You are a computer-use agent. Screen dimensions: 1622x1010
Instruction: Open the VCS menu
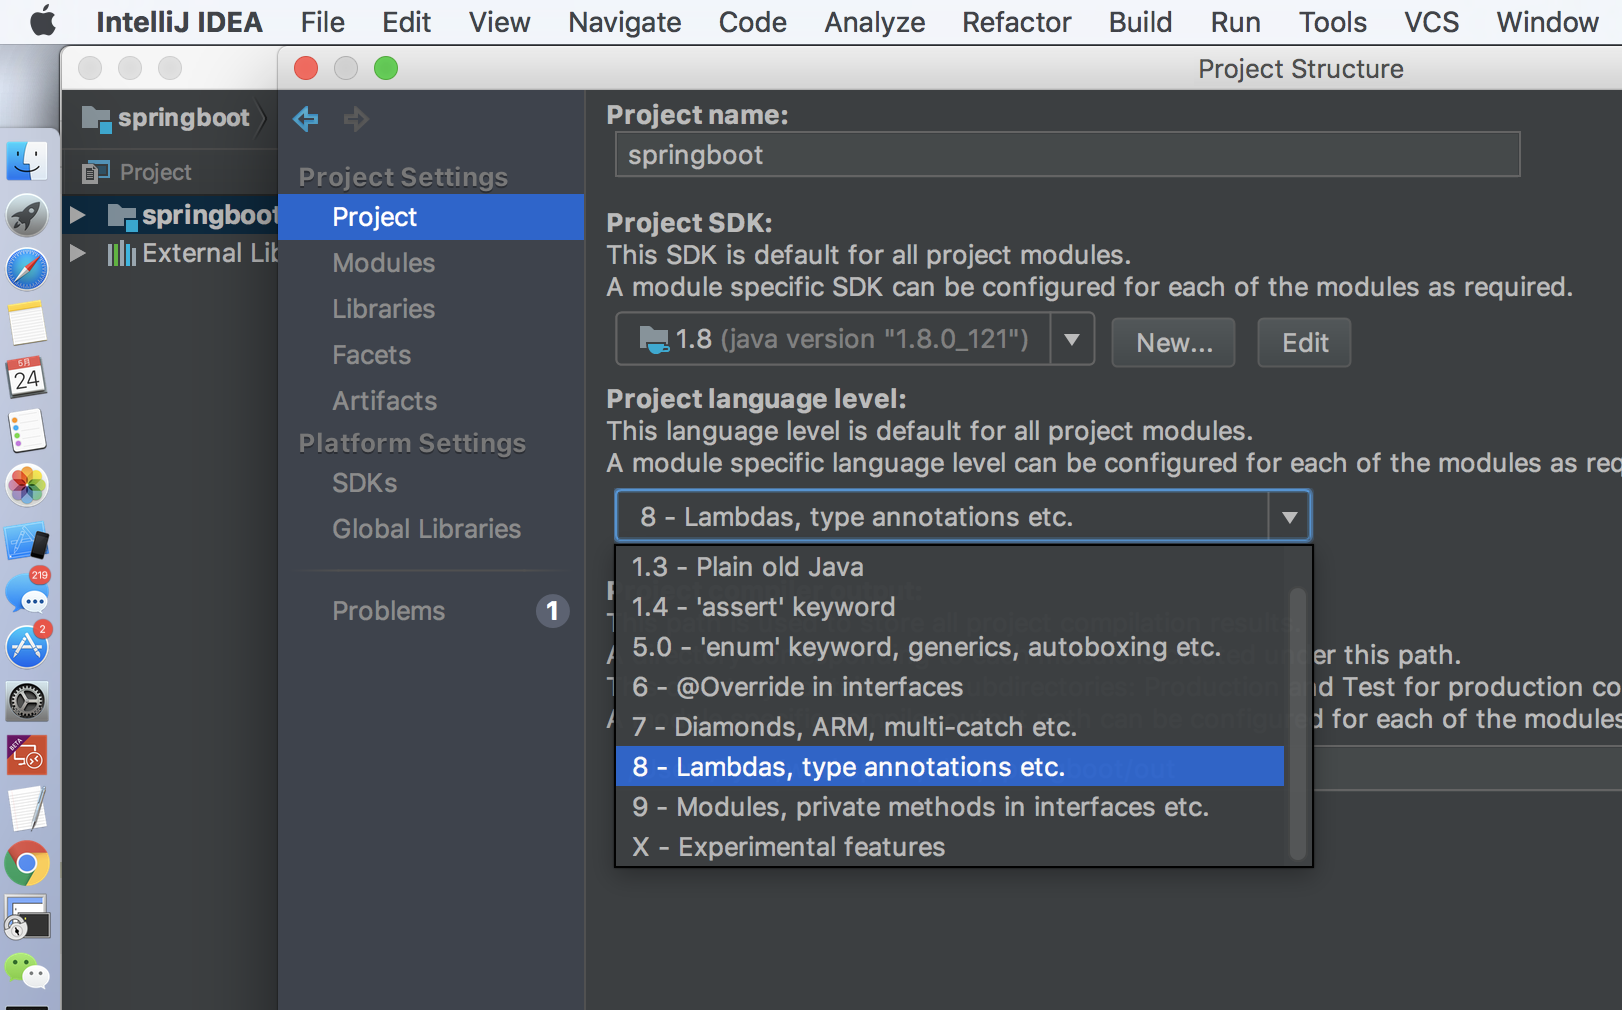coord(1431,22)
